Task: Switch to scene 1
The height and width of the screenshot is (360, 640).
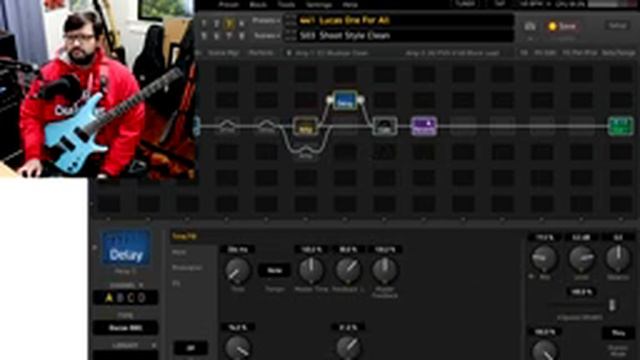Action: (x=204, y=23)
